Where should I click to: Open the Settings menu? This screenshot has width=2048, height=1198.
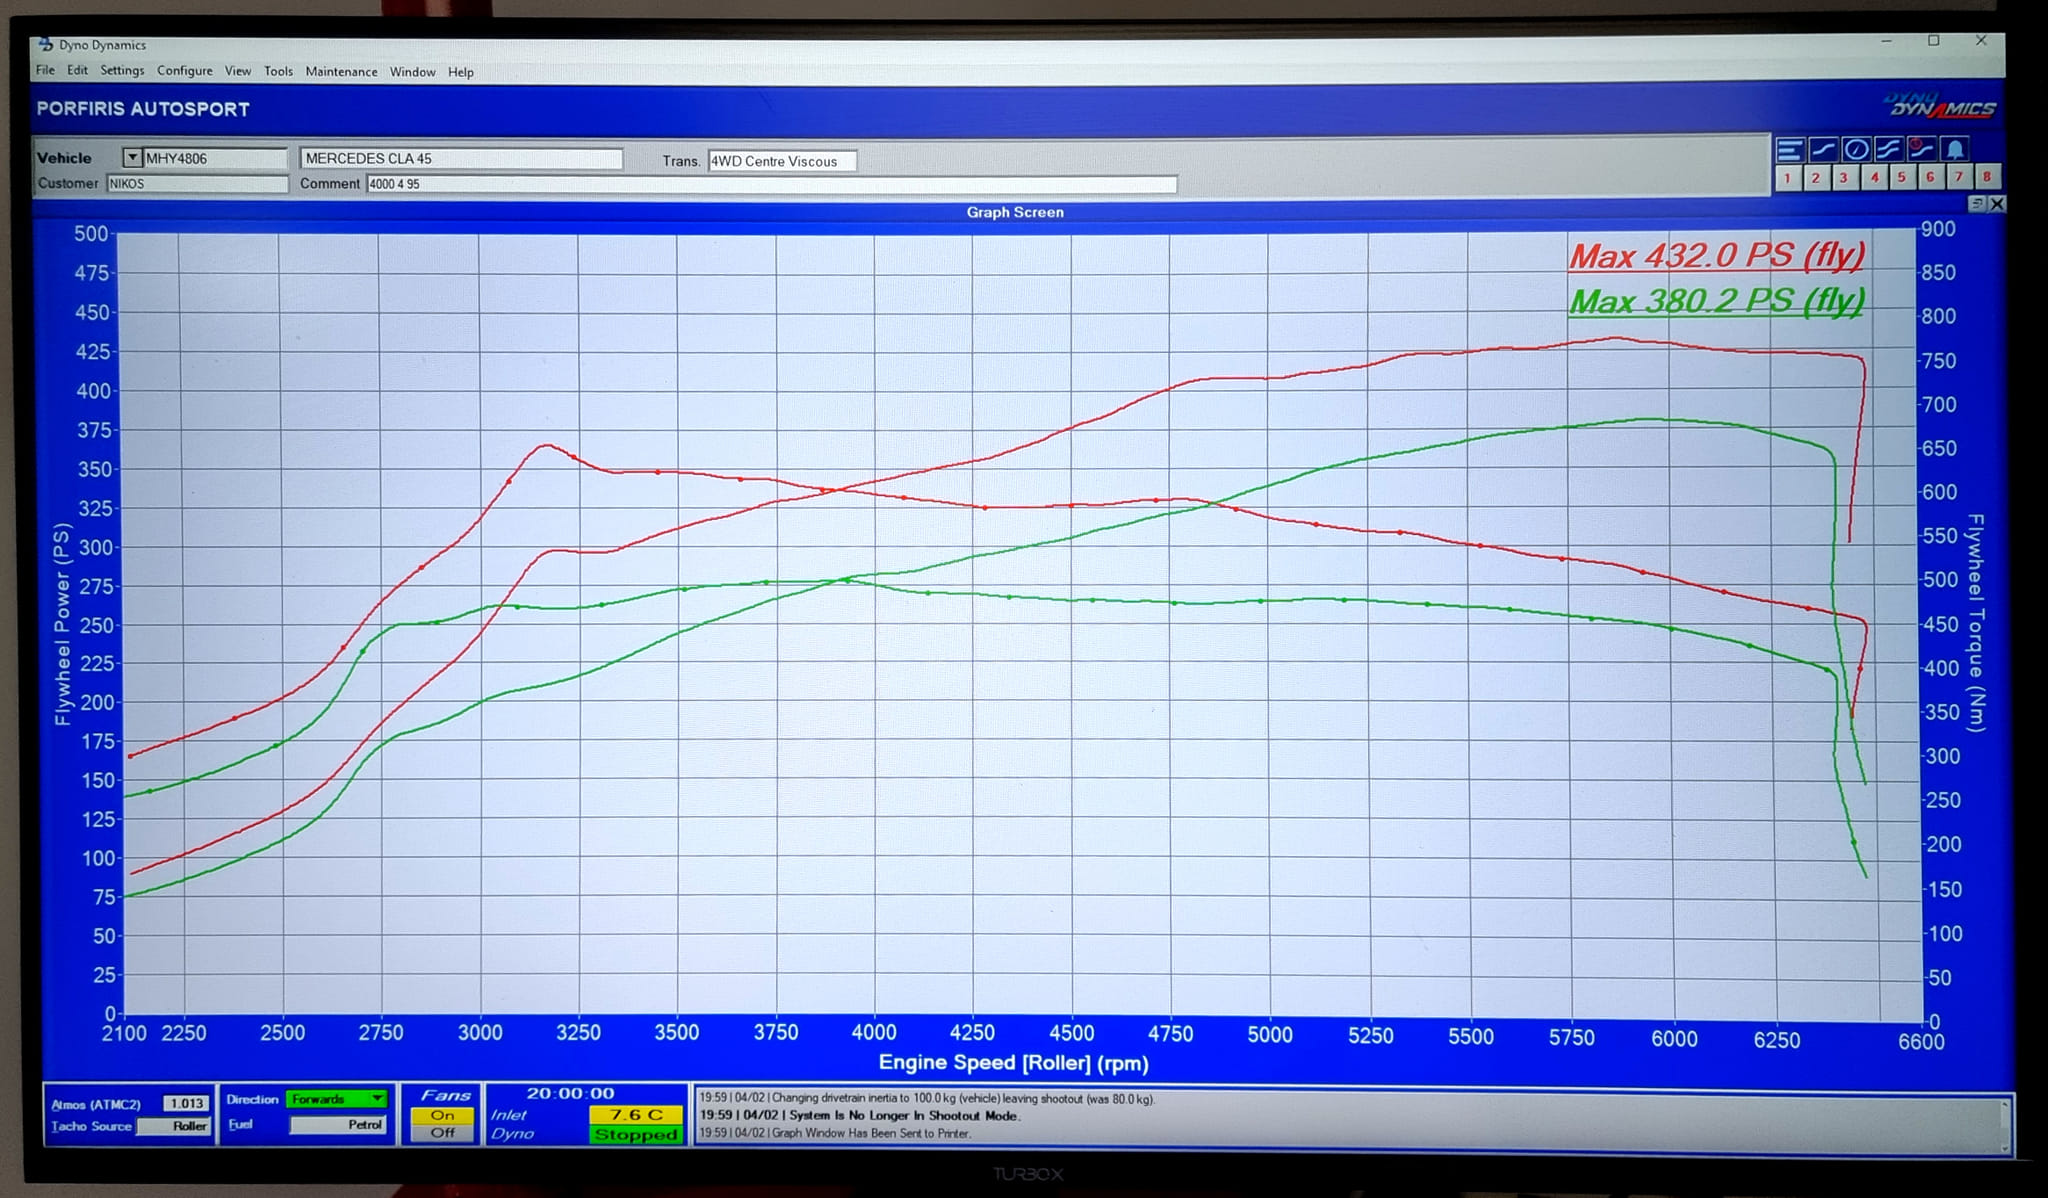pyautogui.click(x=122, y=71)
